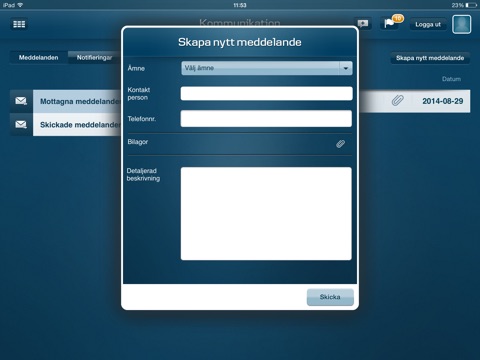Viewport: 480px width, 360px height.
Task: Click the Bilagor paperclip attachment icon
Action: coord(340,144)
